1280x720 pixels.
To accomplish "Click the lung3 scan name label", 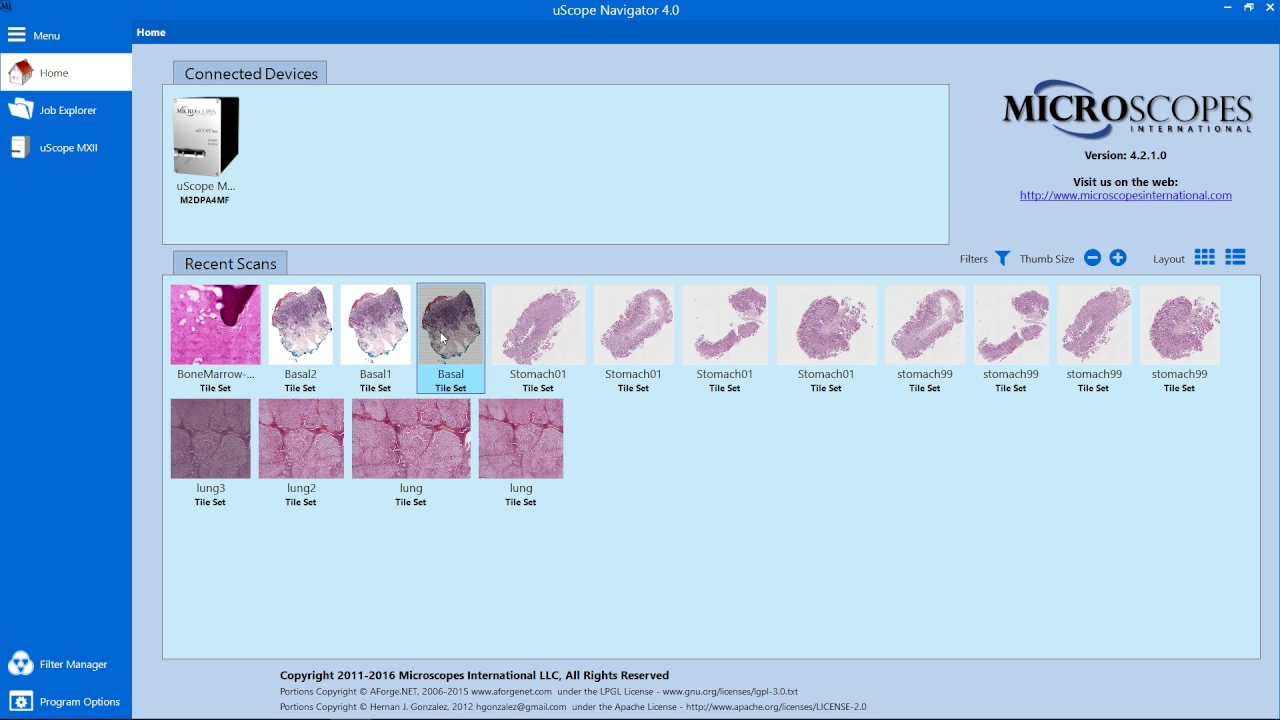I will [210, 488].
